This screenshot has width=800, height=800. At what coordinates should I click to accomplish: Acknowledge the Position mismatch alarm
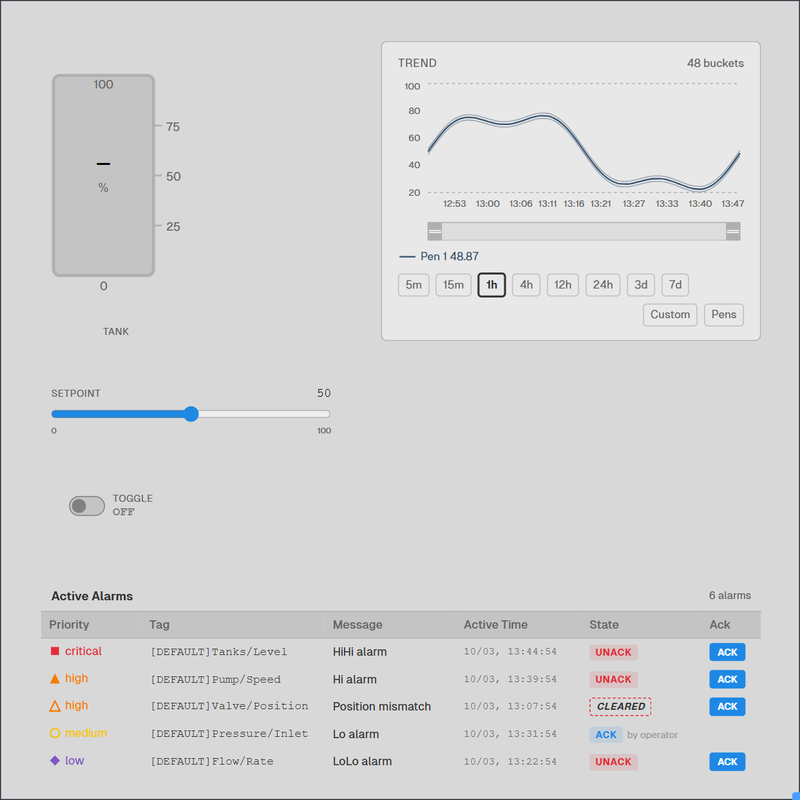[727, 707]
